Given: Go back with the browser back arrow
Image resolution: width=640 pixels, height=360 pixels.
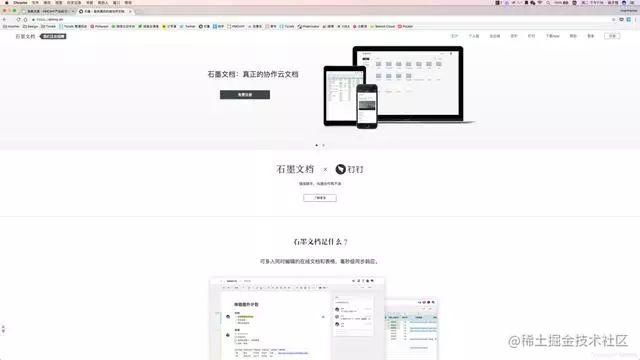Looking at the screenshot, I should [x=4, y=19].
